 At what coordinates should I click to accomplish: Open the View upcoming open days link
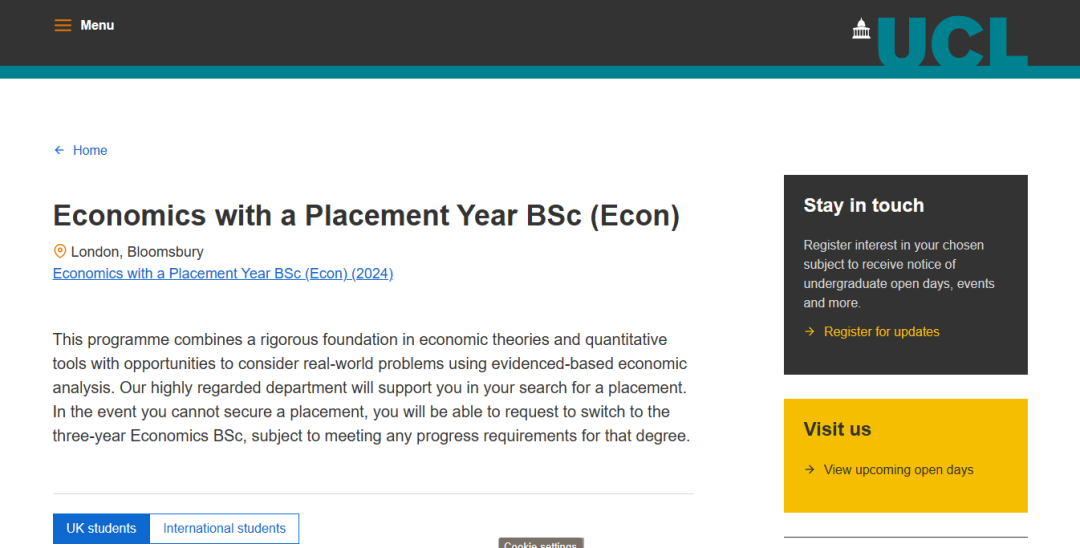point(898,470)
